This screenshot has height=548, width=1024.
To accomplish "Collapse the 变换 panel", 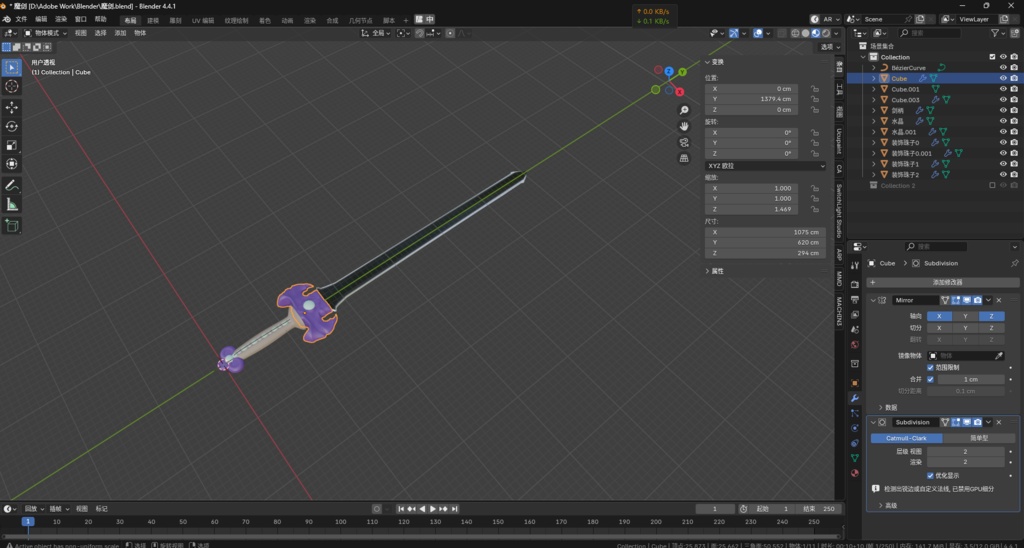I will [714, 62].
